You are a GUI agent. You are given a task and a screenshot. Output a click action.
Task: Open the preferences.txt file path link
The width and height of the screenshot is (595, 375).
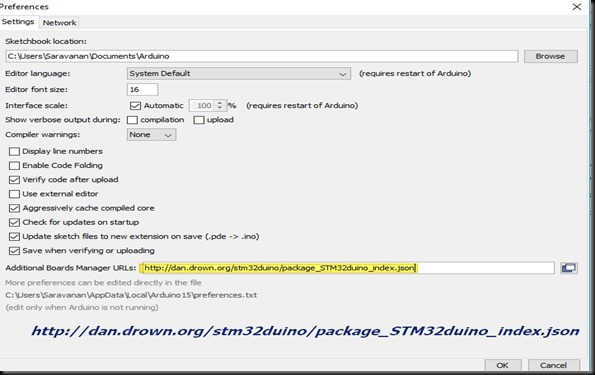click(x=131, y=295)
